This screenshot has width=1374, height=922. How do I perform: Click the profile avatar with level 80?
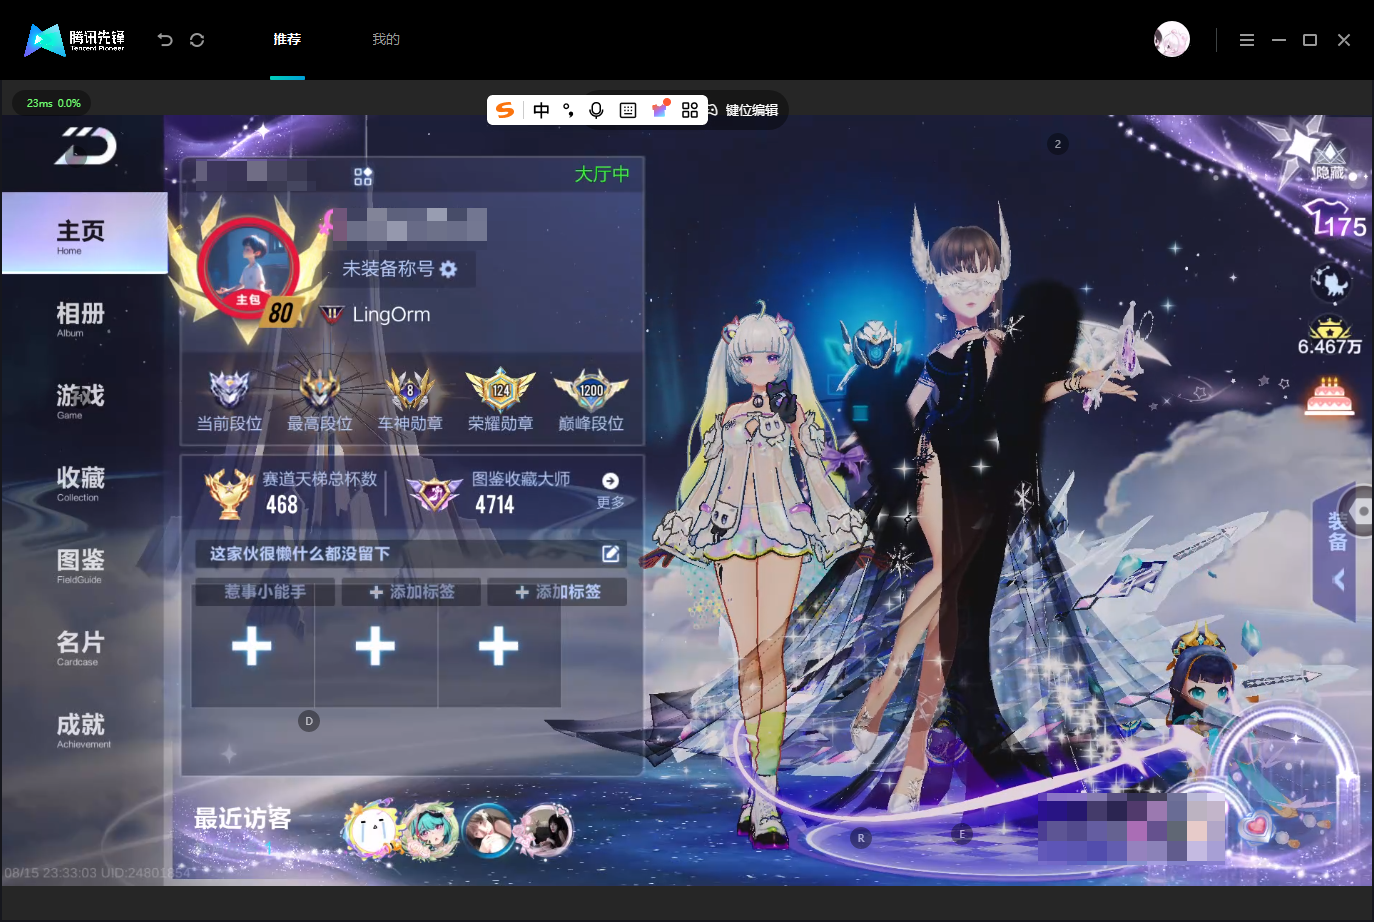(248, 267)
